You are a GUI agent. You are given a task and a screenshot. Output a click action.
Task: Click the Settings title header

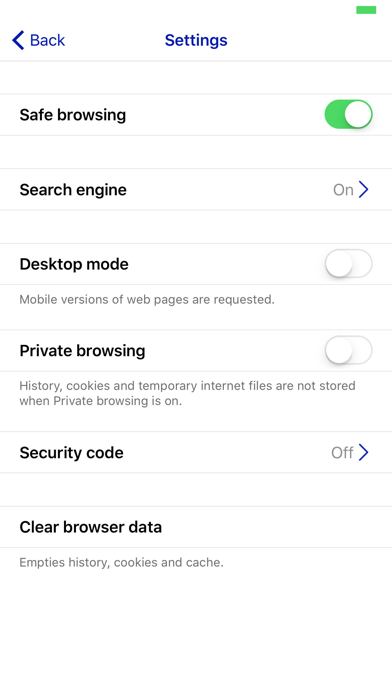[x=196, y=40]
